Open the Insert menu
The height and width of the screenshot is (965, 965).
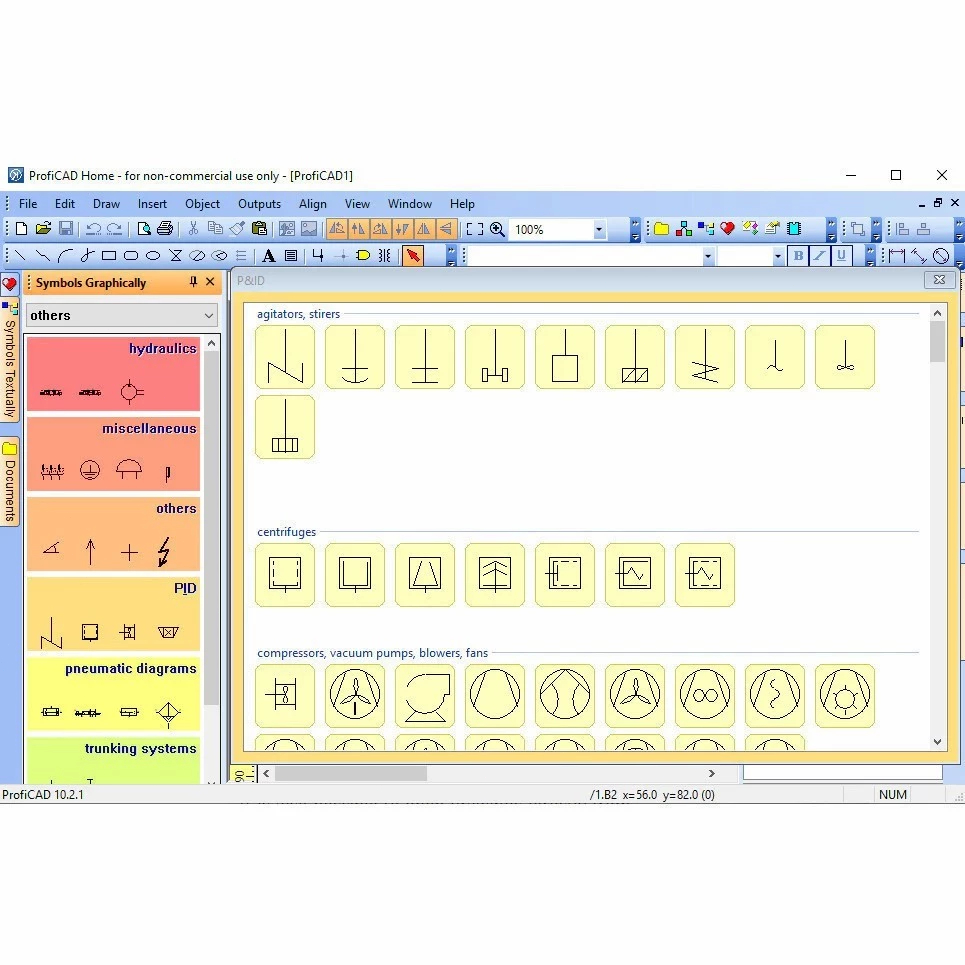point(152,204)
